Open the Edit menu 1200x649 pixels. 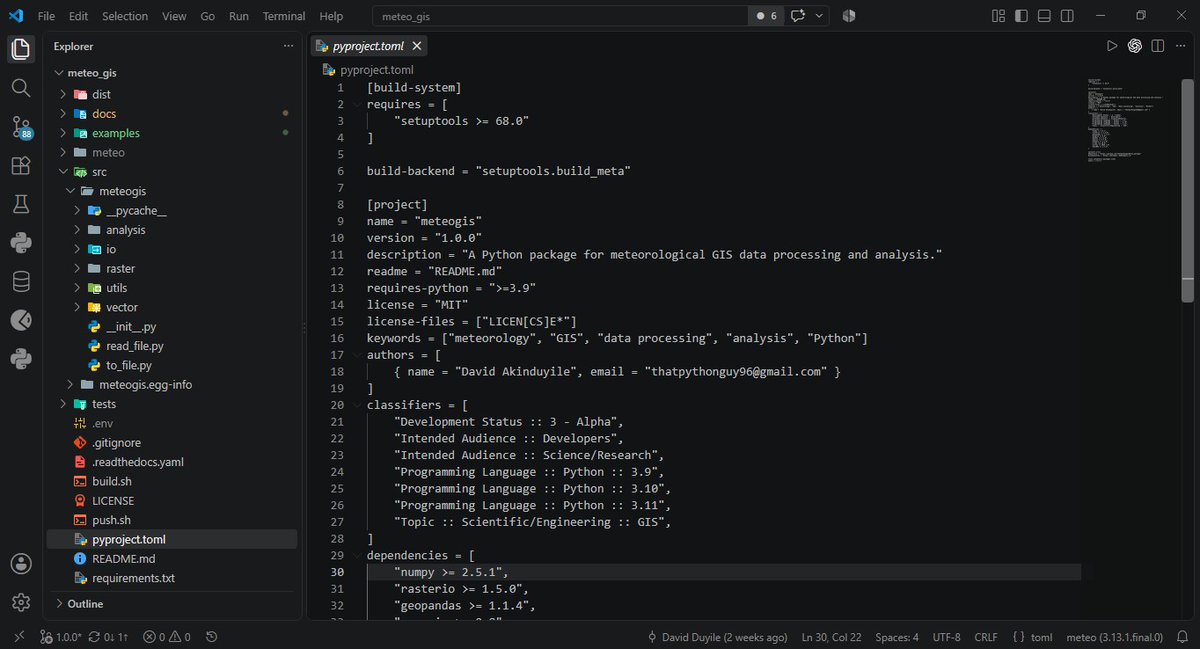(78, 16)
